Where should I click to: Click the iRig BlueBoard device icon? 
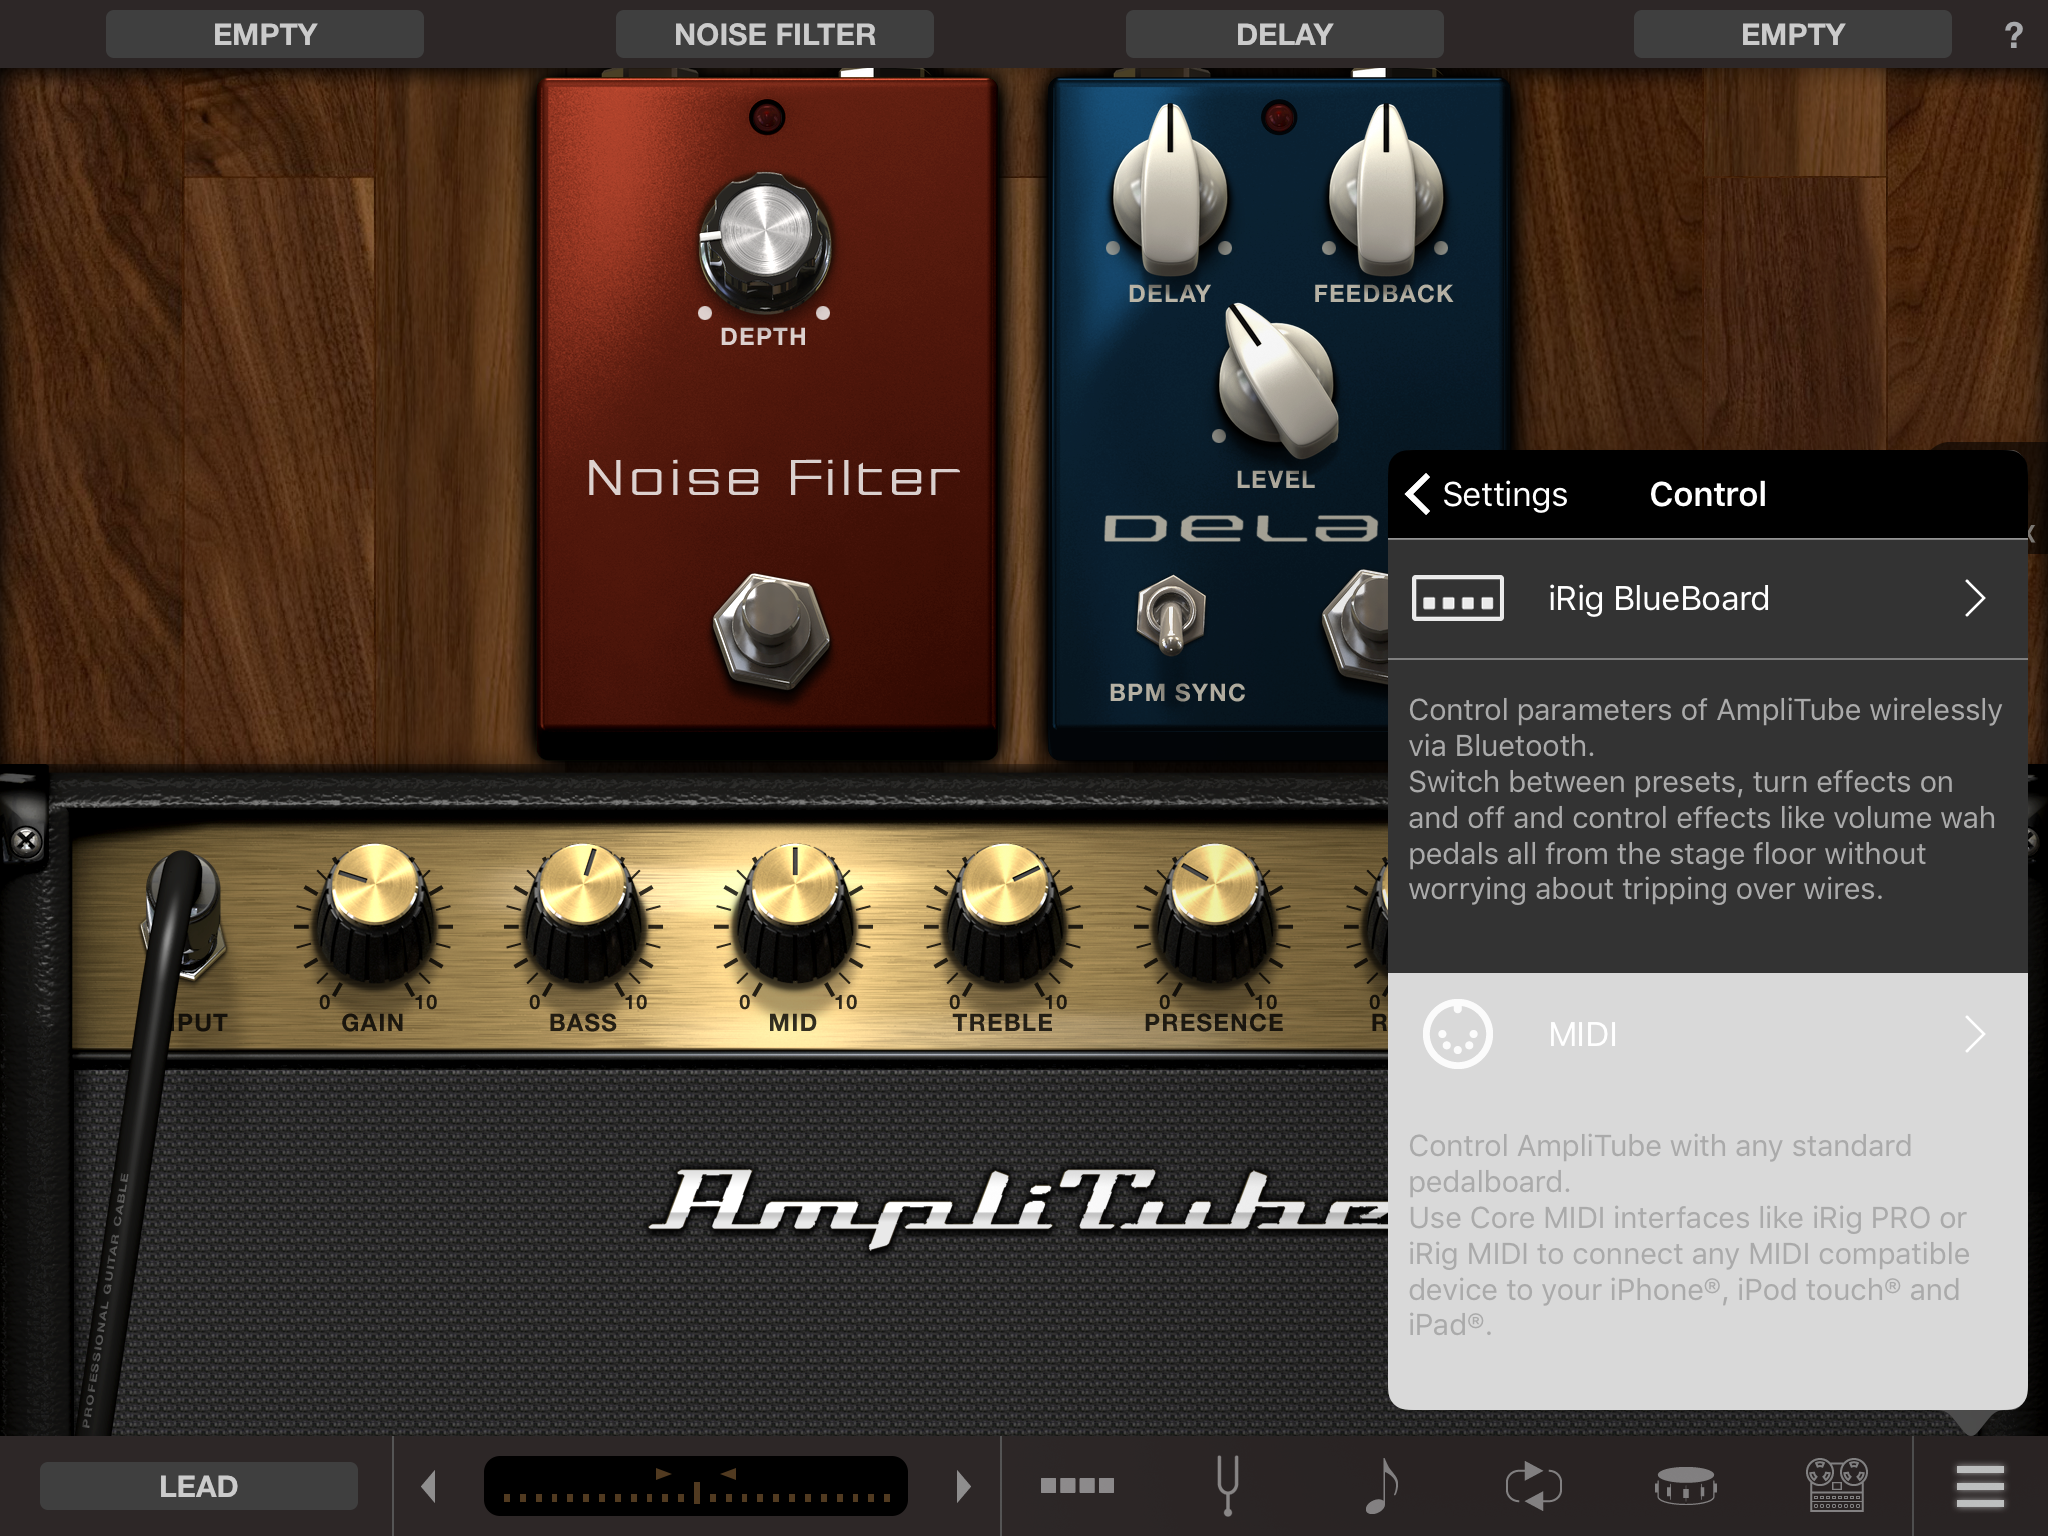pos(1458,598)
